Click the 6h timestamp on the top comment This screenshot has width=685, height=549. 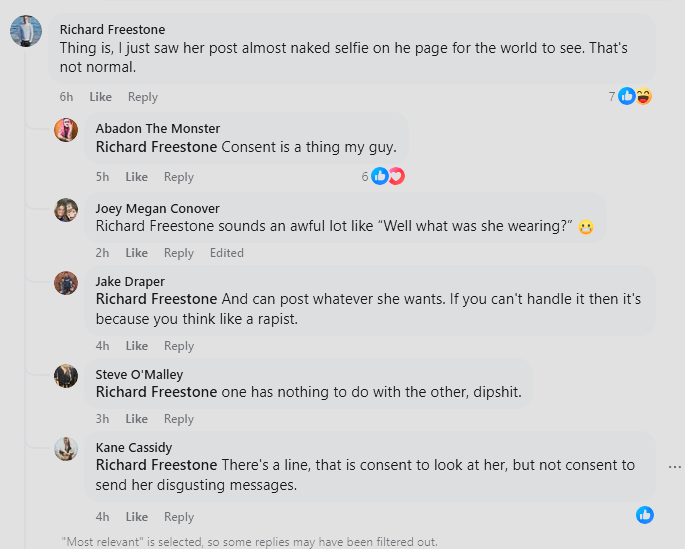pyautogui.click(x=67, y=97)
